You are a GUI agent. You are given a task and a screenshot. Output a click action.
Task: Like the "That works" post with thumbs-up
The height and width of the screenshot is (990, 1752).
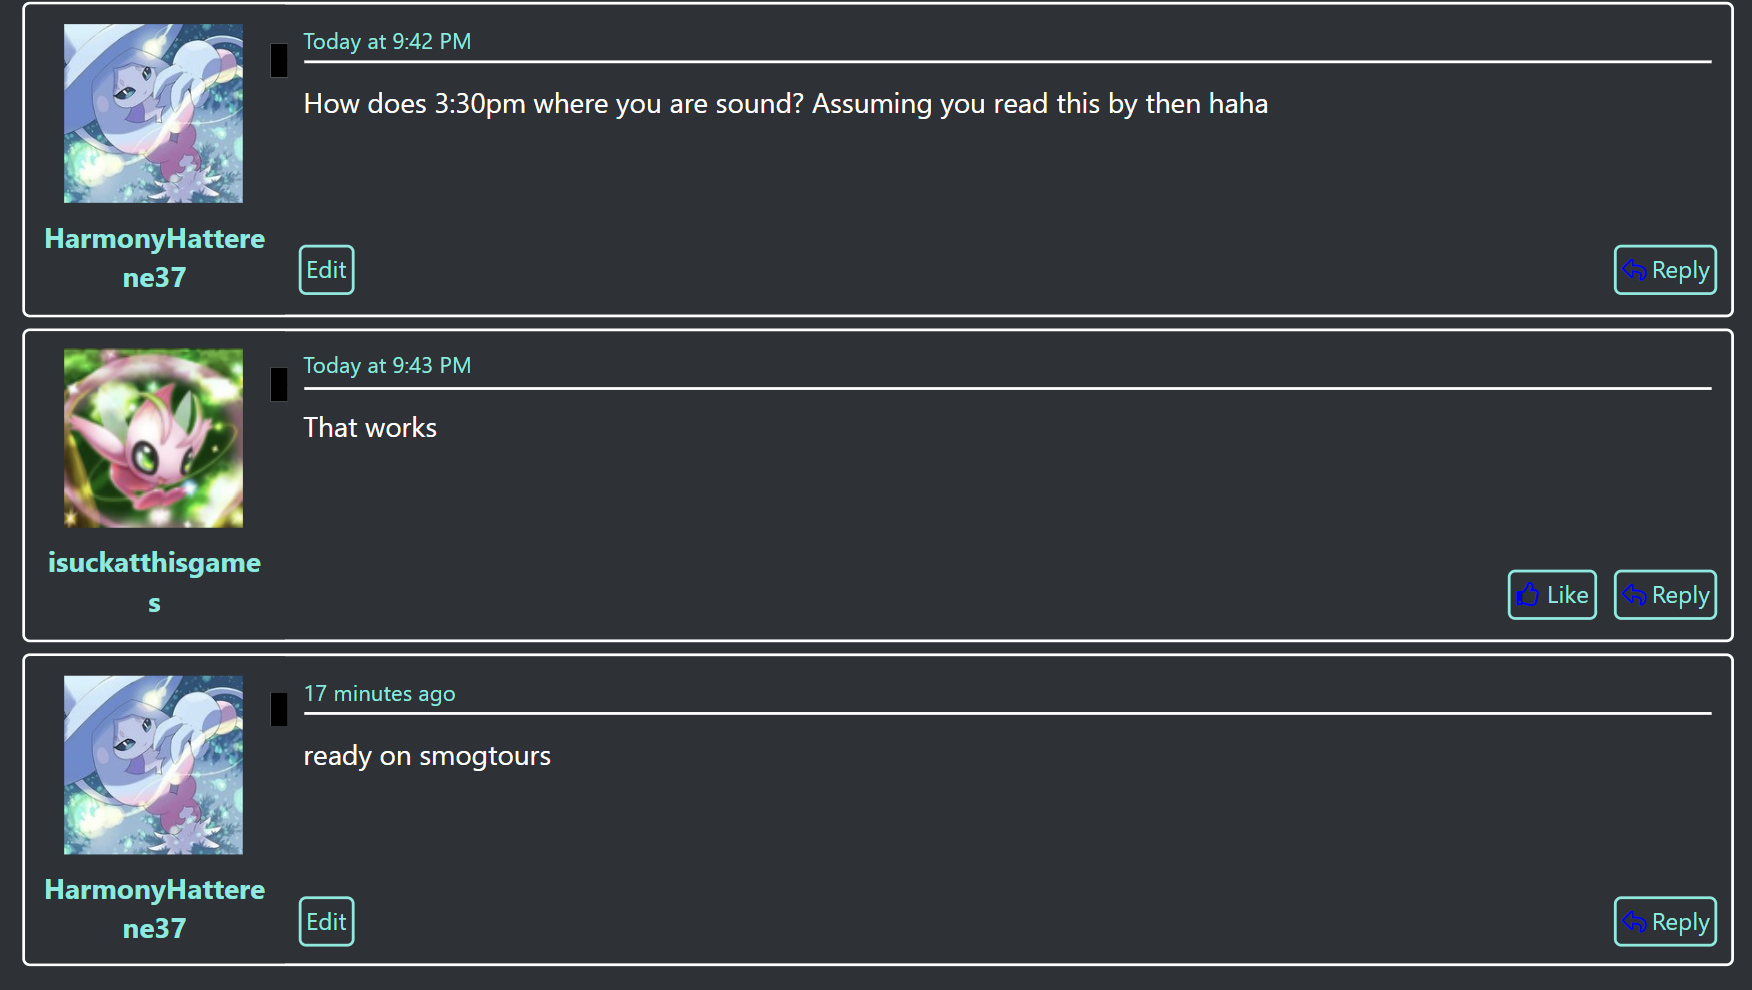click(1551, 595)
